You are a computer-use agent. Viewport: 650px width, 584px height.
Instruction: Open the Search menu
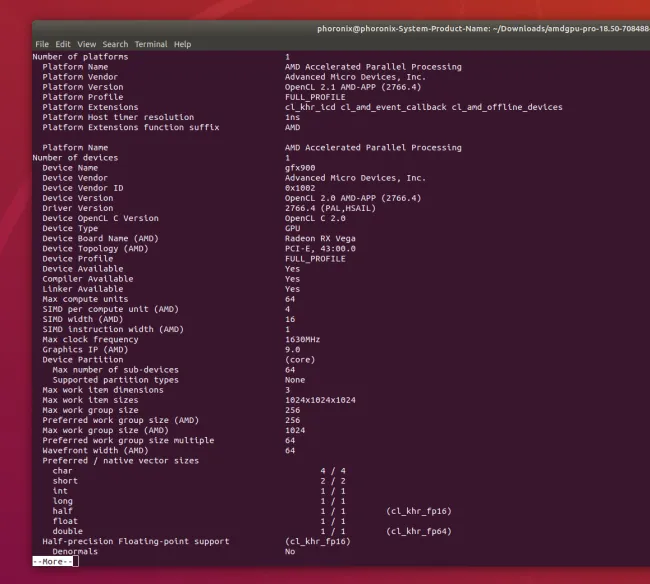115,45
